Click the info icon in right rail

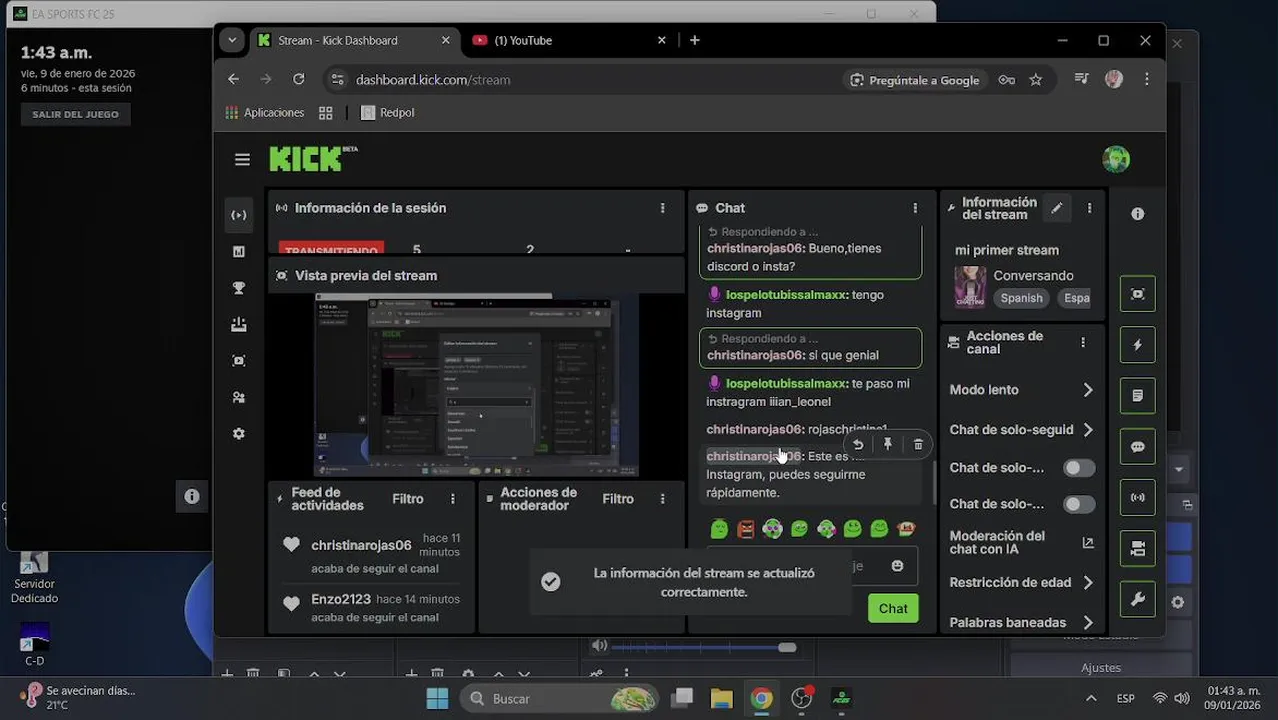coord(1138,214)
